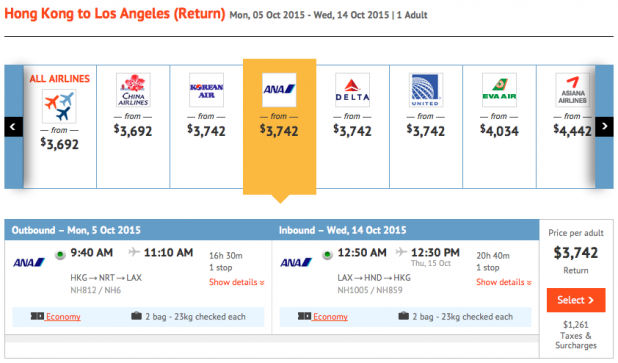Expand inbound flight Show details
The image size is (618, 363).
coord(504,282)
